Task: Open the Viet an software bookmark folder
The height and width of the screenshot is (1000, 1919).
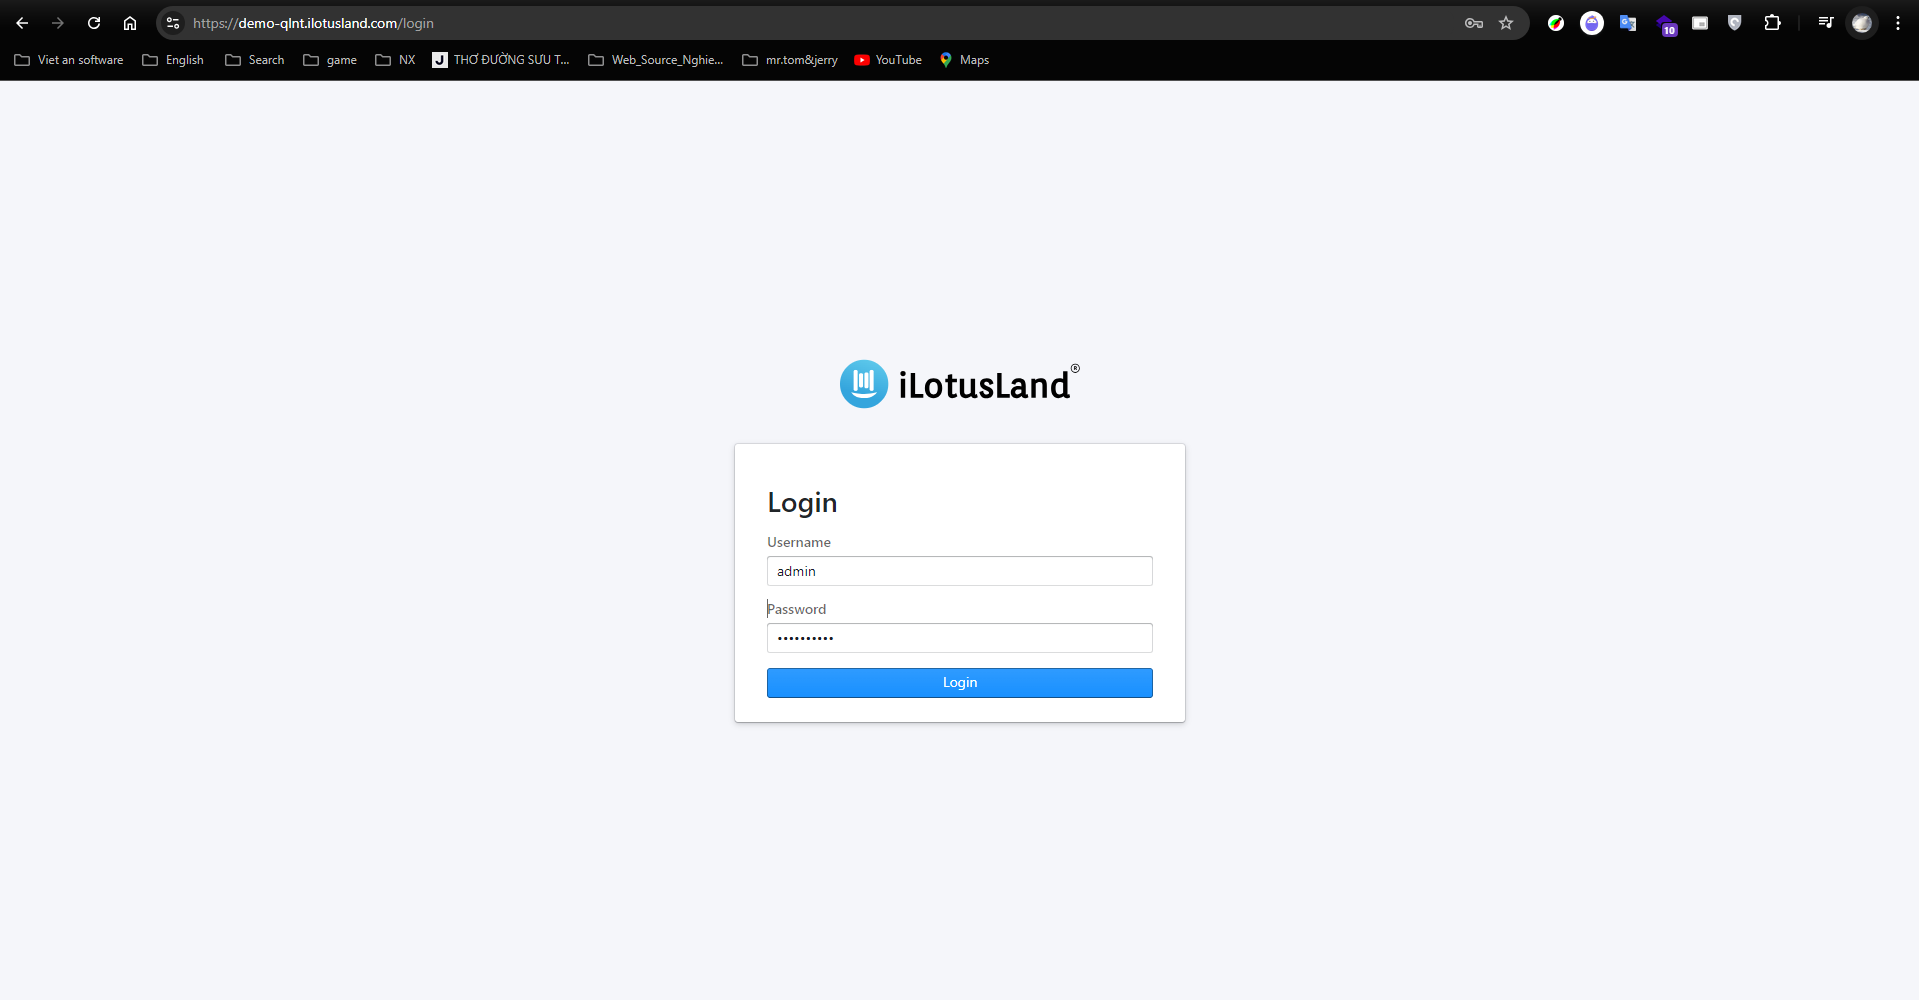Action: [x=69, y=60]
